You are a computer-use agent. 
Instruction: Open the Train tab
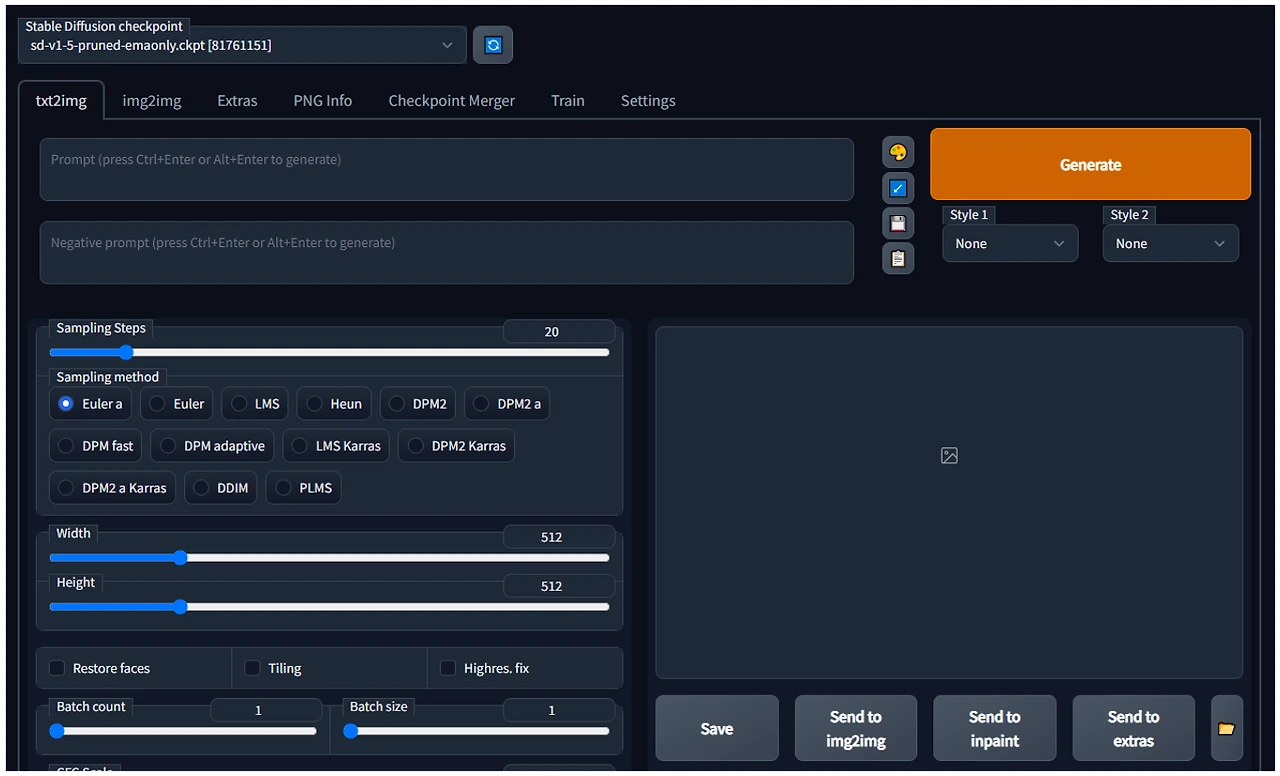(x=568, y=101)
